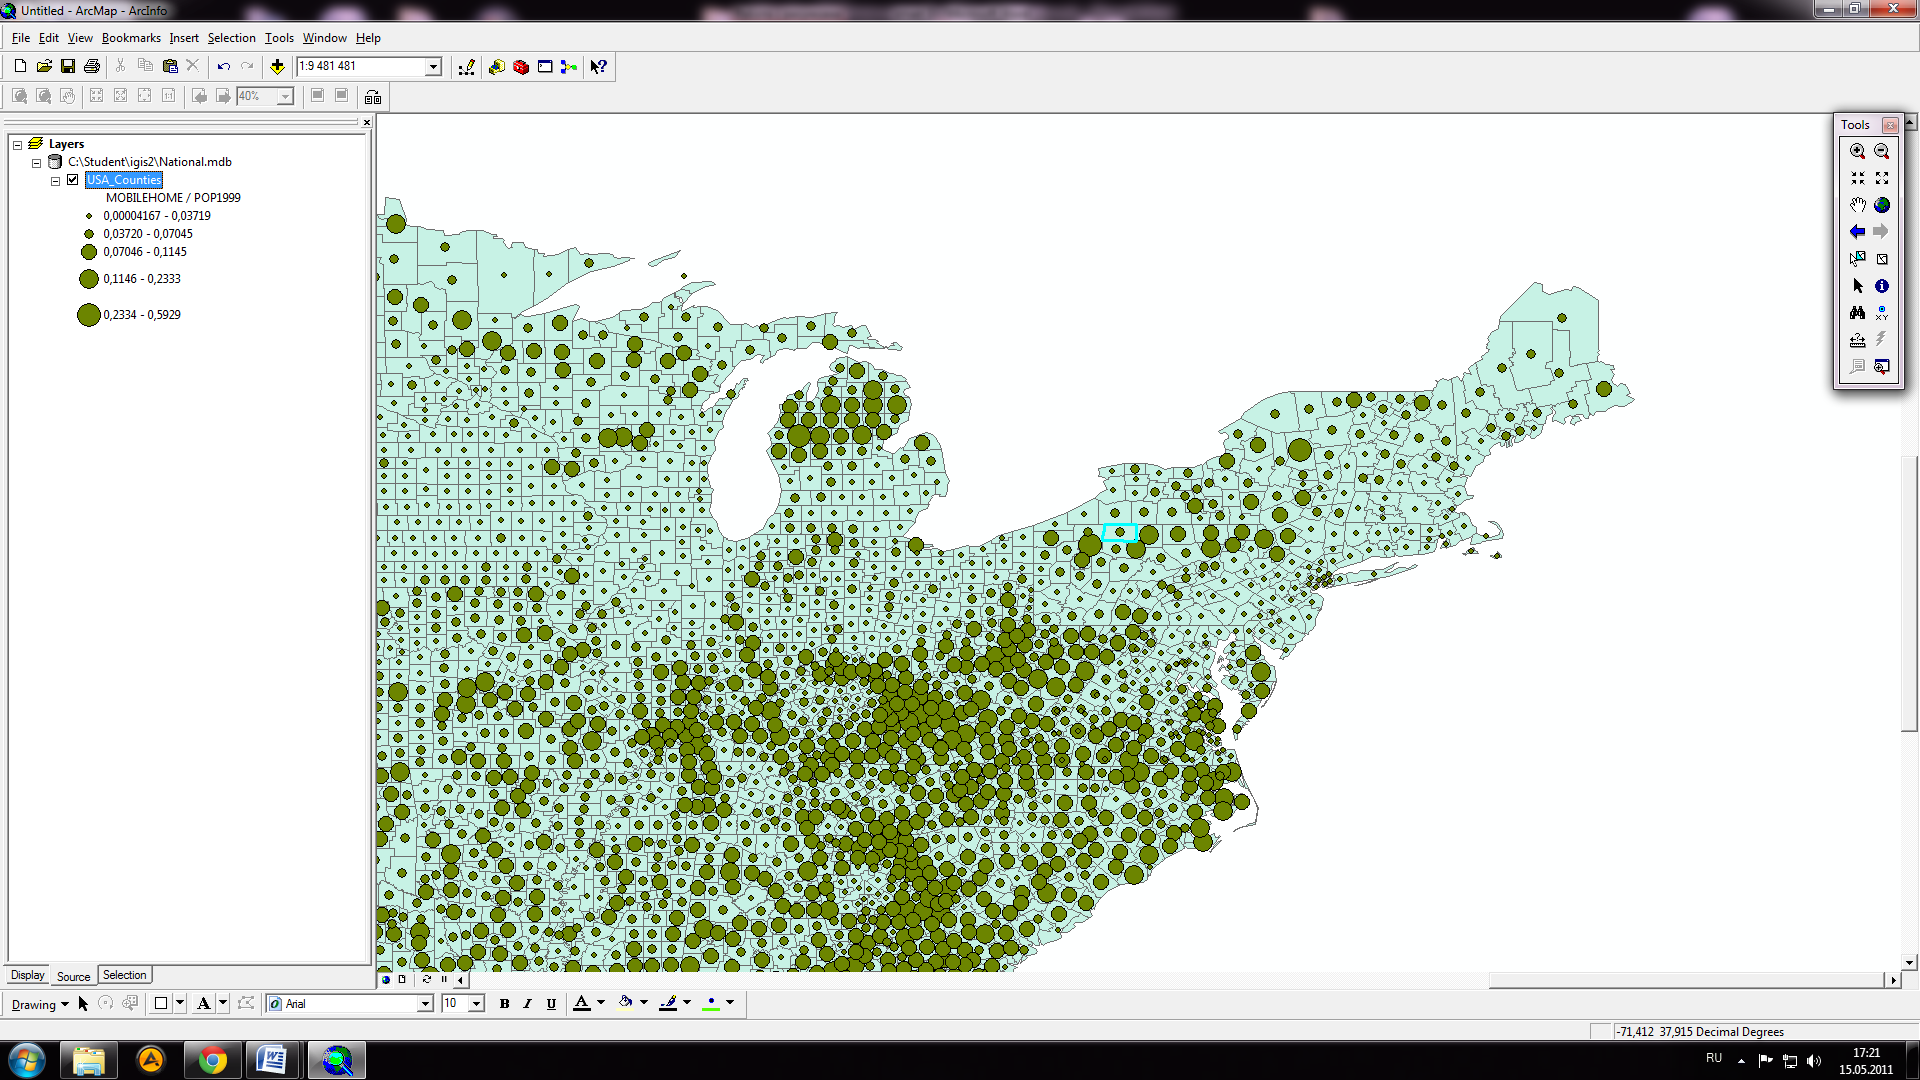Collapse the Layers tree node
1920x1080 pixels.
tap(18, 145)
